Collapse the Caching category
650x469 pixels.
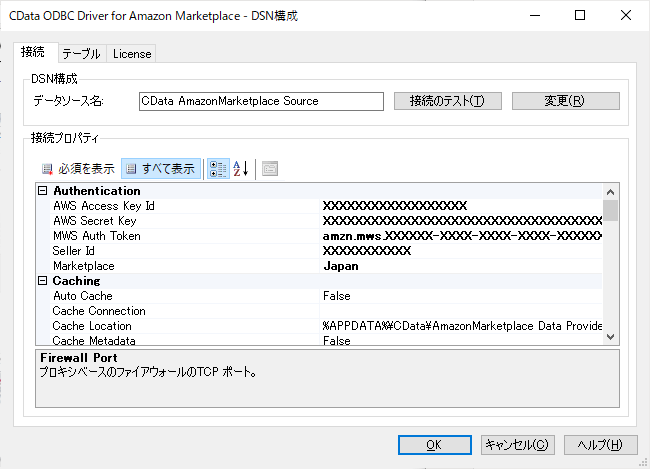[42, 281]
